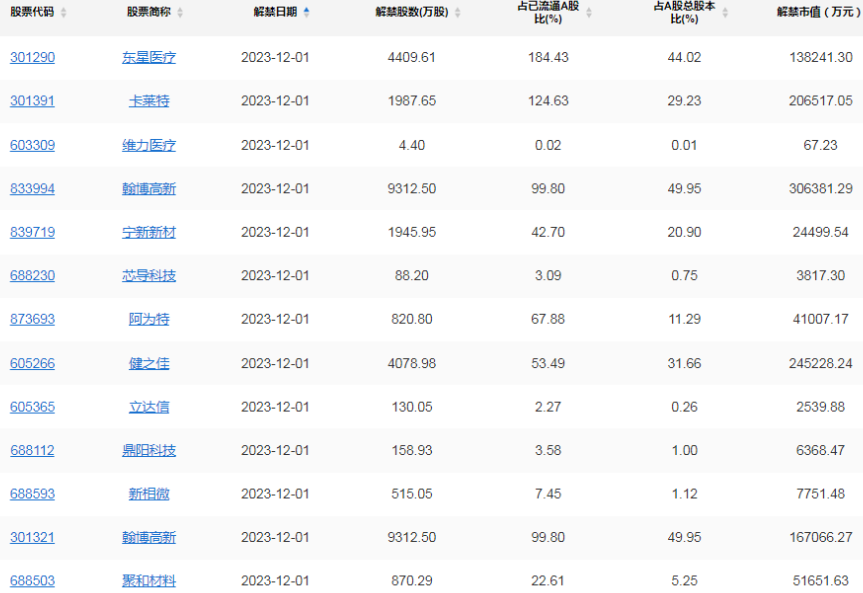Open stock code 688230 link
Viewport: 863px width, 593px height.
pos(32,275)
